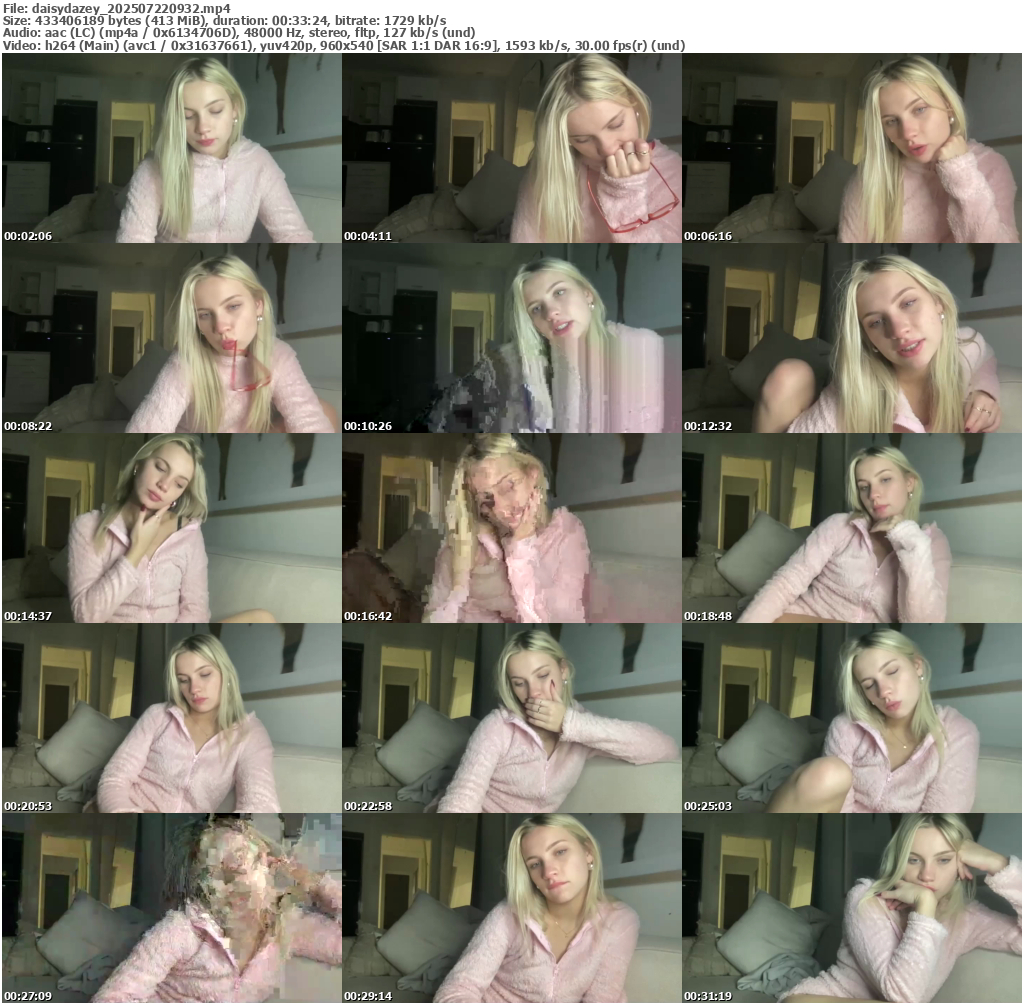1024x1003 pixels.
Task: Click the Video h264 codec info line
Action: 344,45
